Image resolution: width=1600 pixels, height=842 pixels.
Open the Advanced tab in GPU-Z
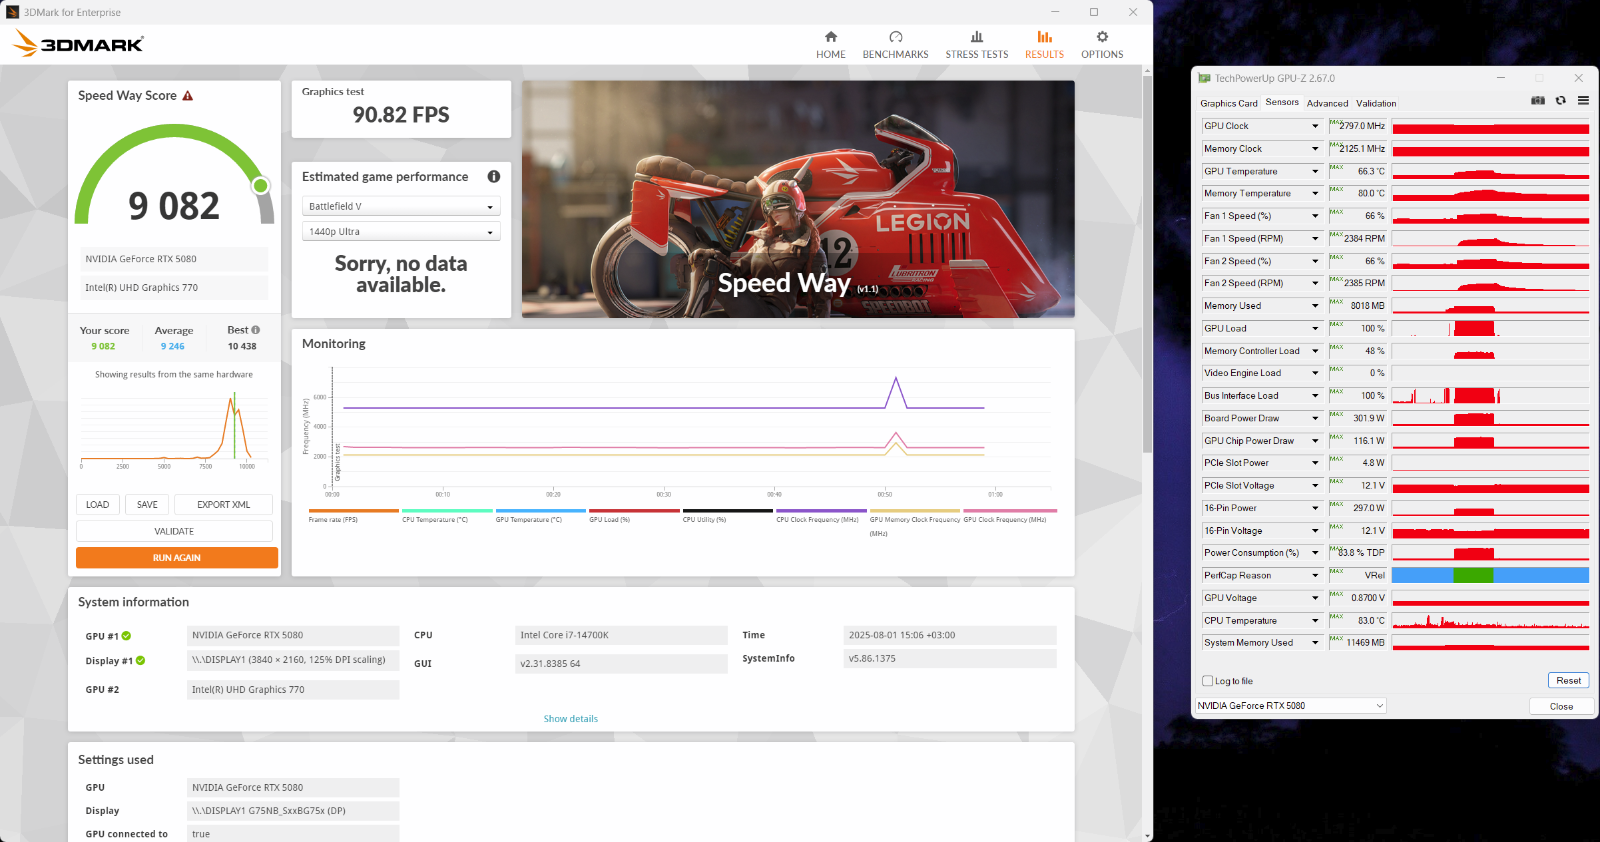pyautogui.click(x=1327, y=103)
